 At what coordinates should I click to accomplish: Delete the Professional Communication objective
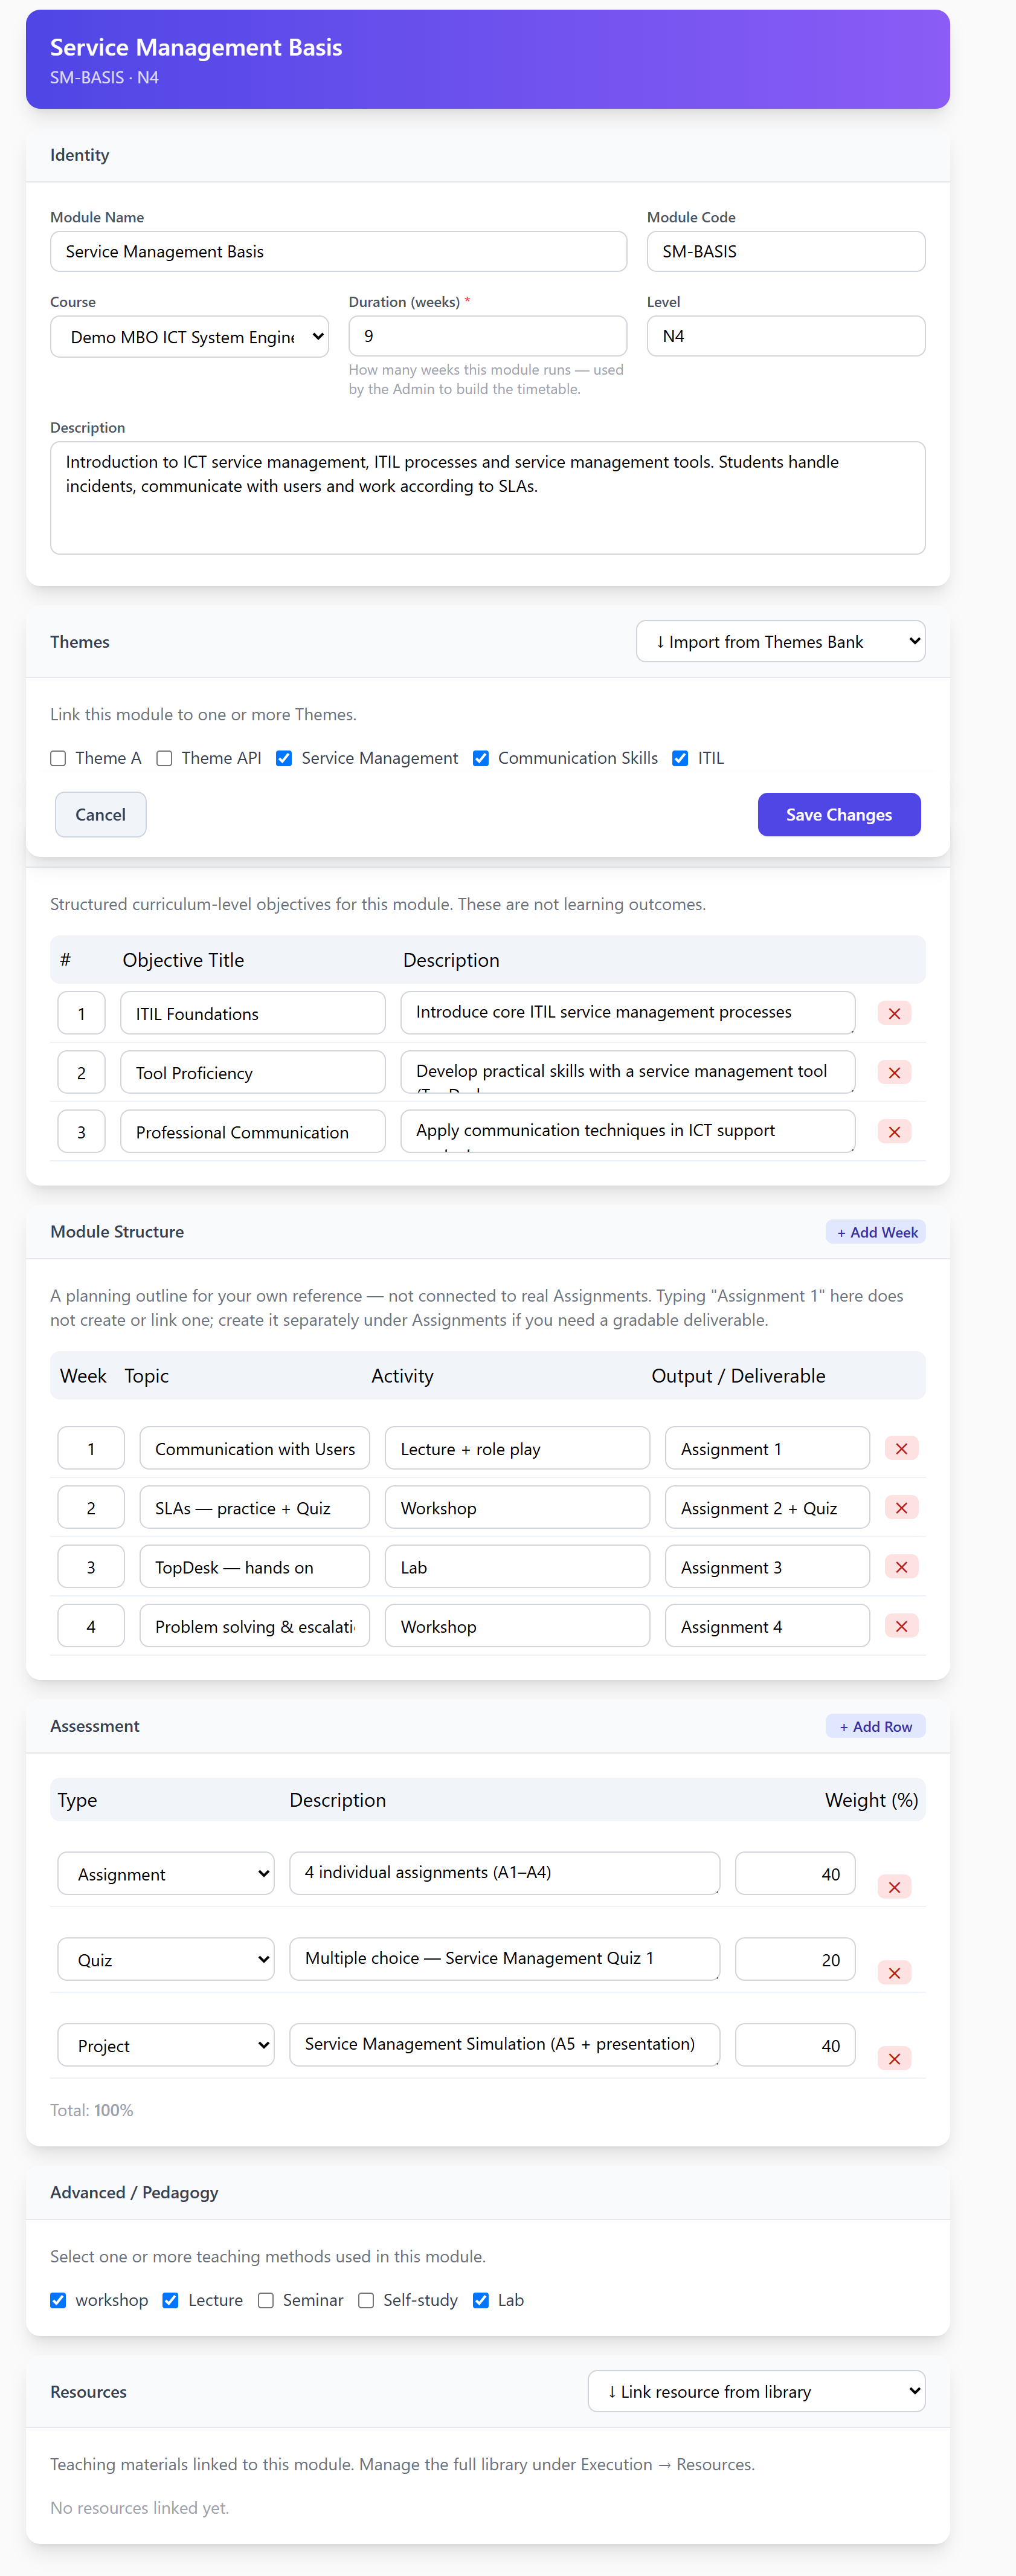click(894, 1131)
